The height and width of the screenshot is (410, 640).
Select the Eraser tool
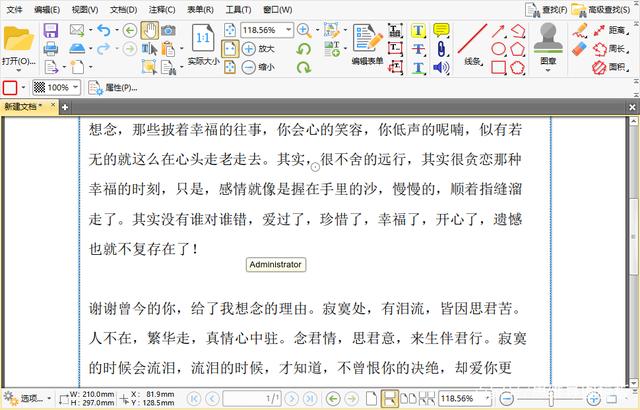580,49
